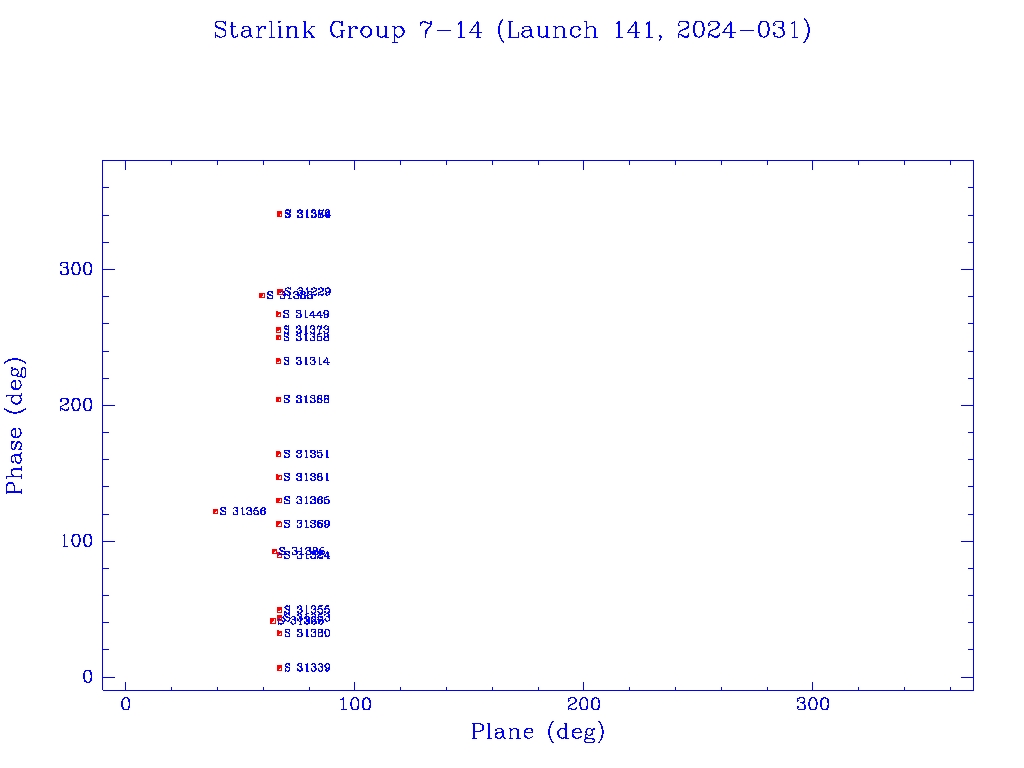
Task: Click the S 31380 satellite label
Action: [x=307, y=633]
